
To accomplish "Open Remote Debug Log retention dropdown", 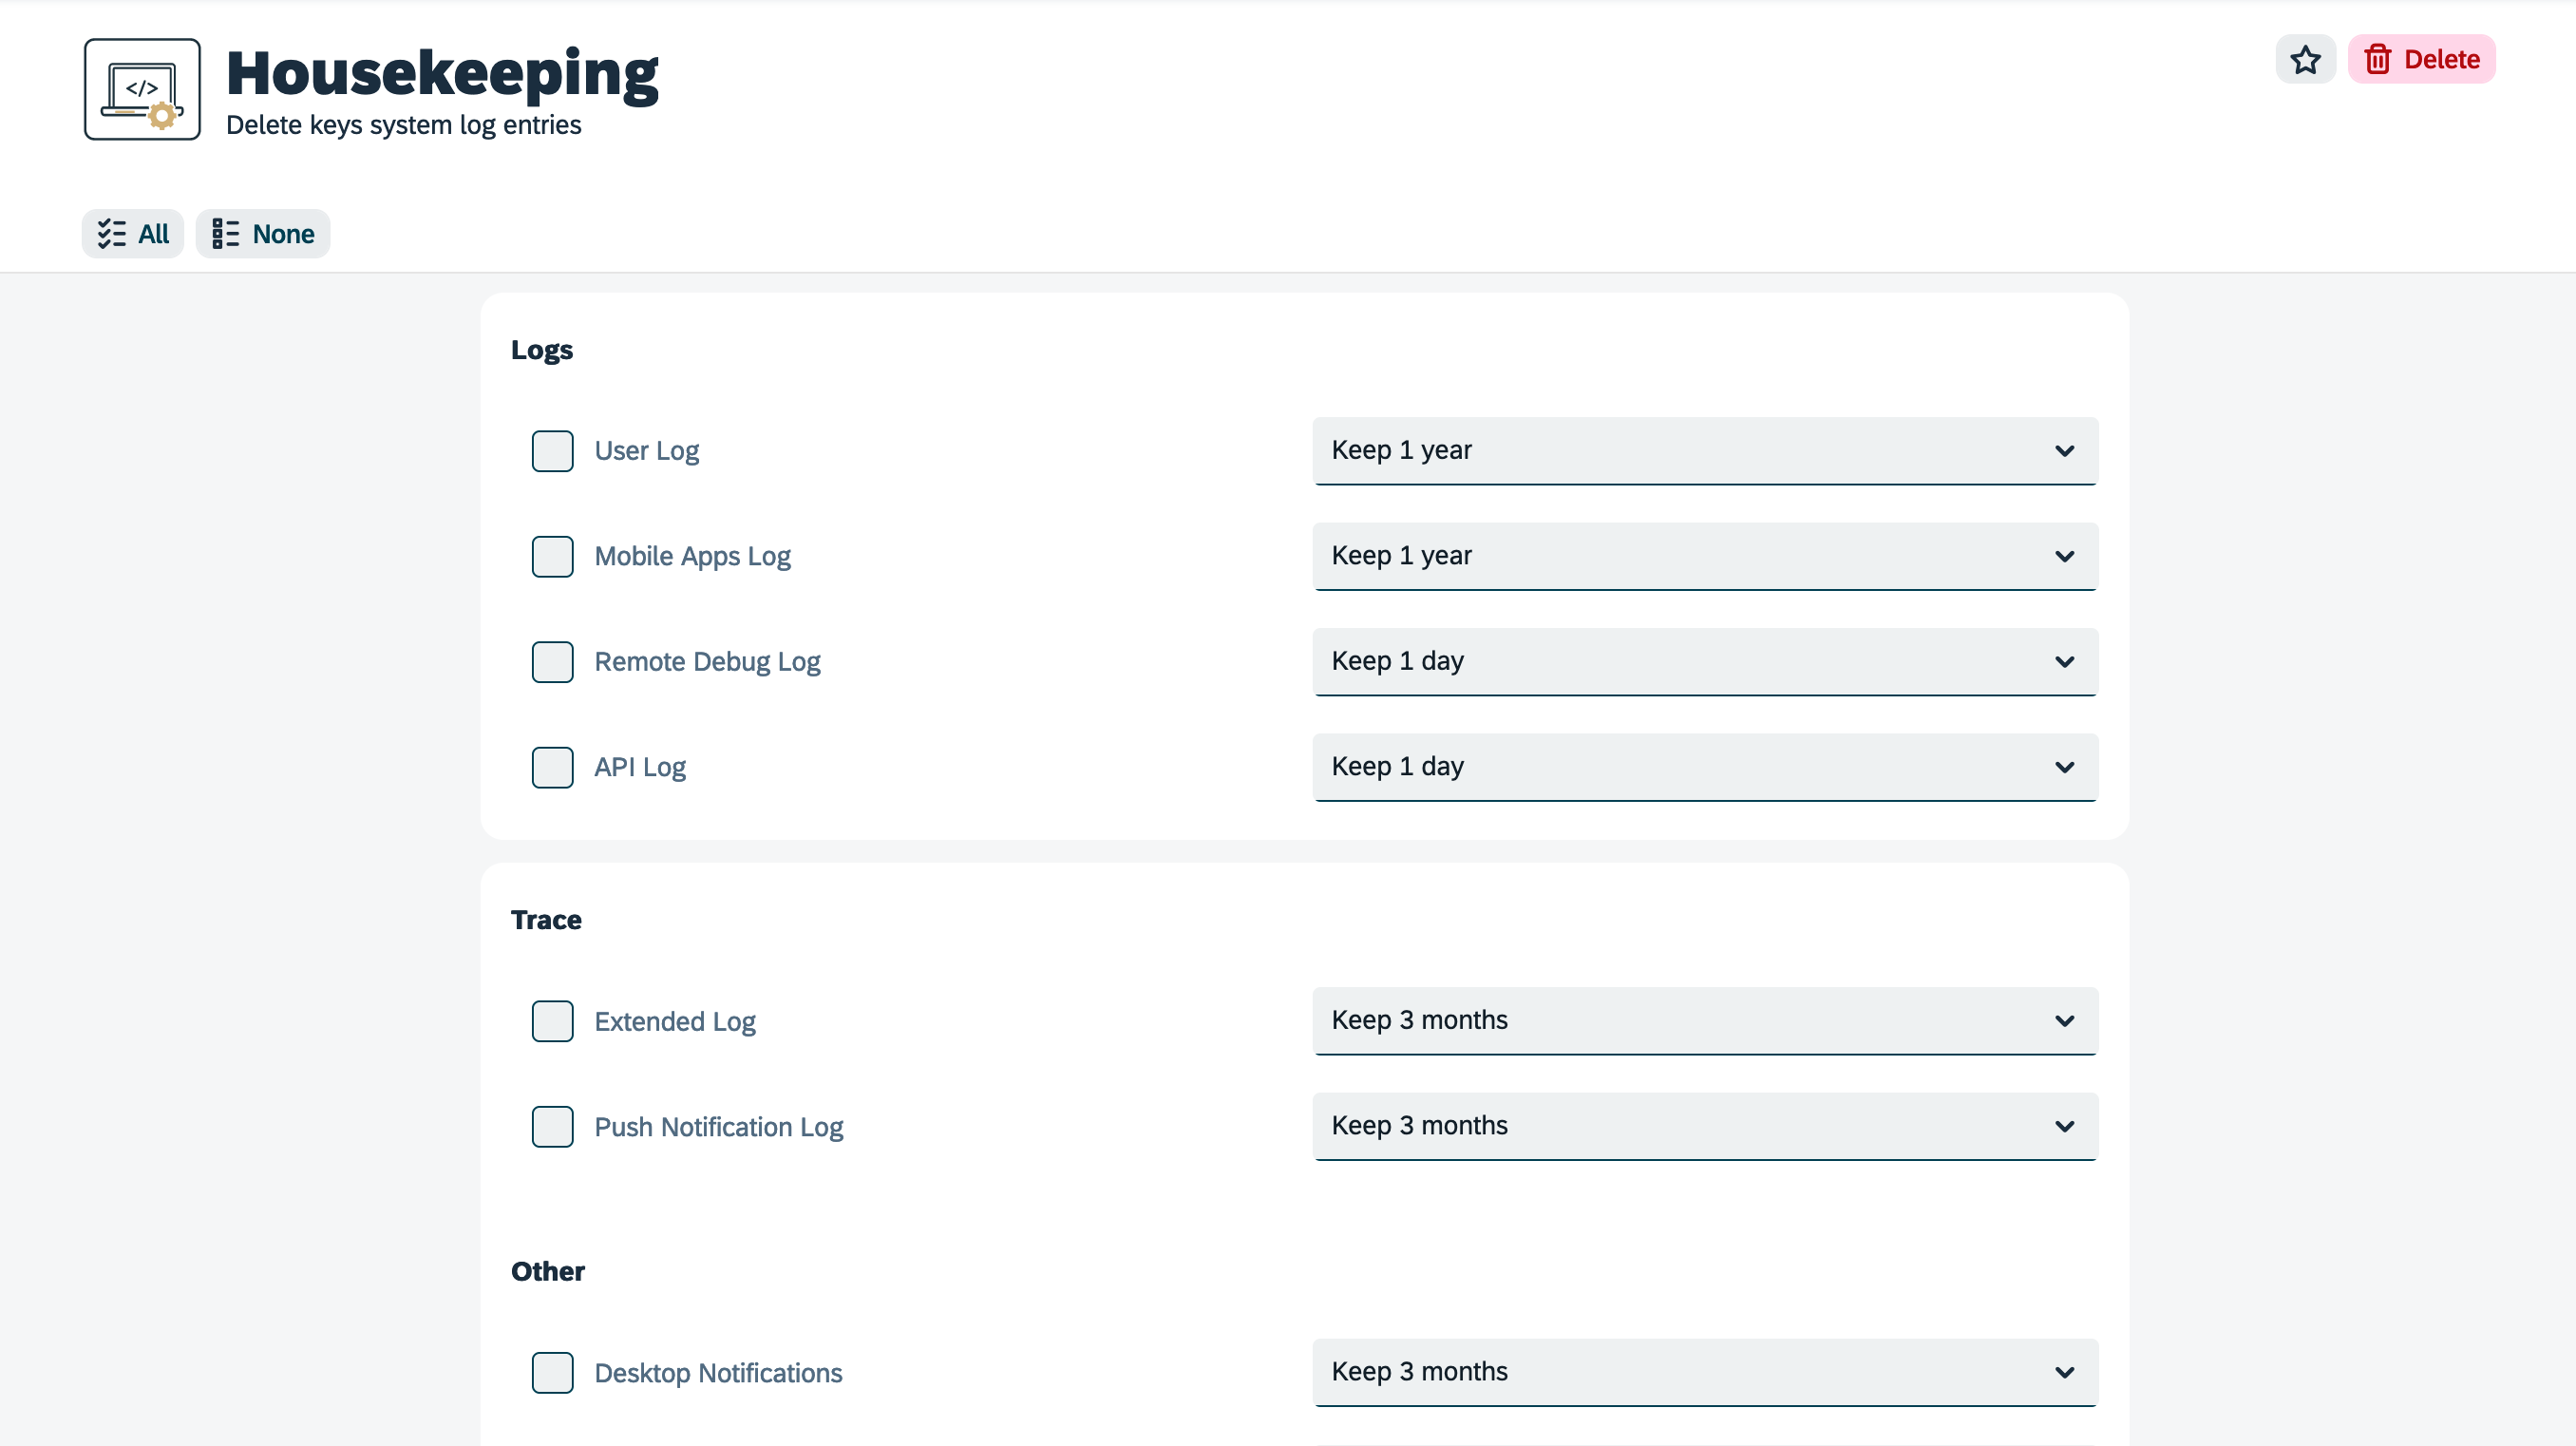I will click(1704, 662).
